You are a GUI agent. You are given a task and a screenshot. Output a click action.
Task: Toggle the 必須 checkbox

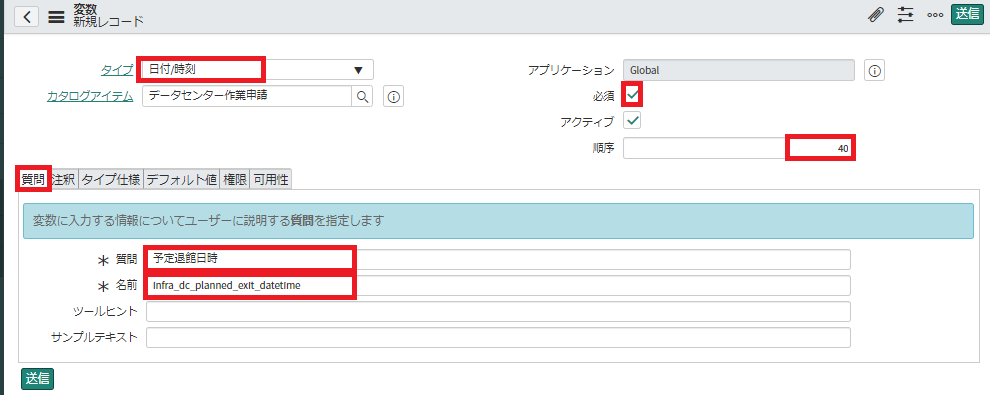click(x=633, y=95)
